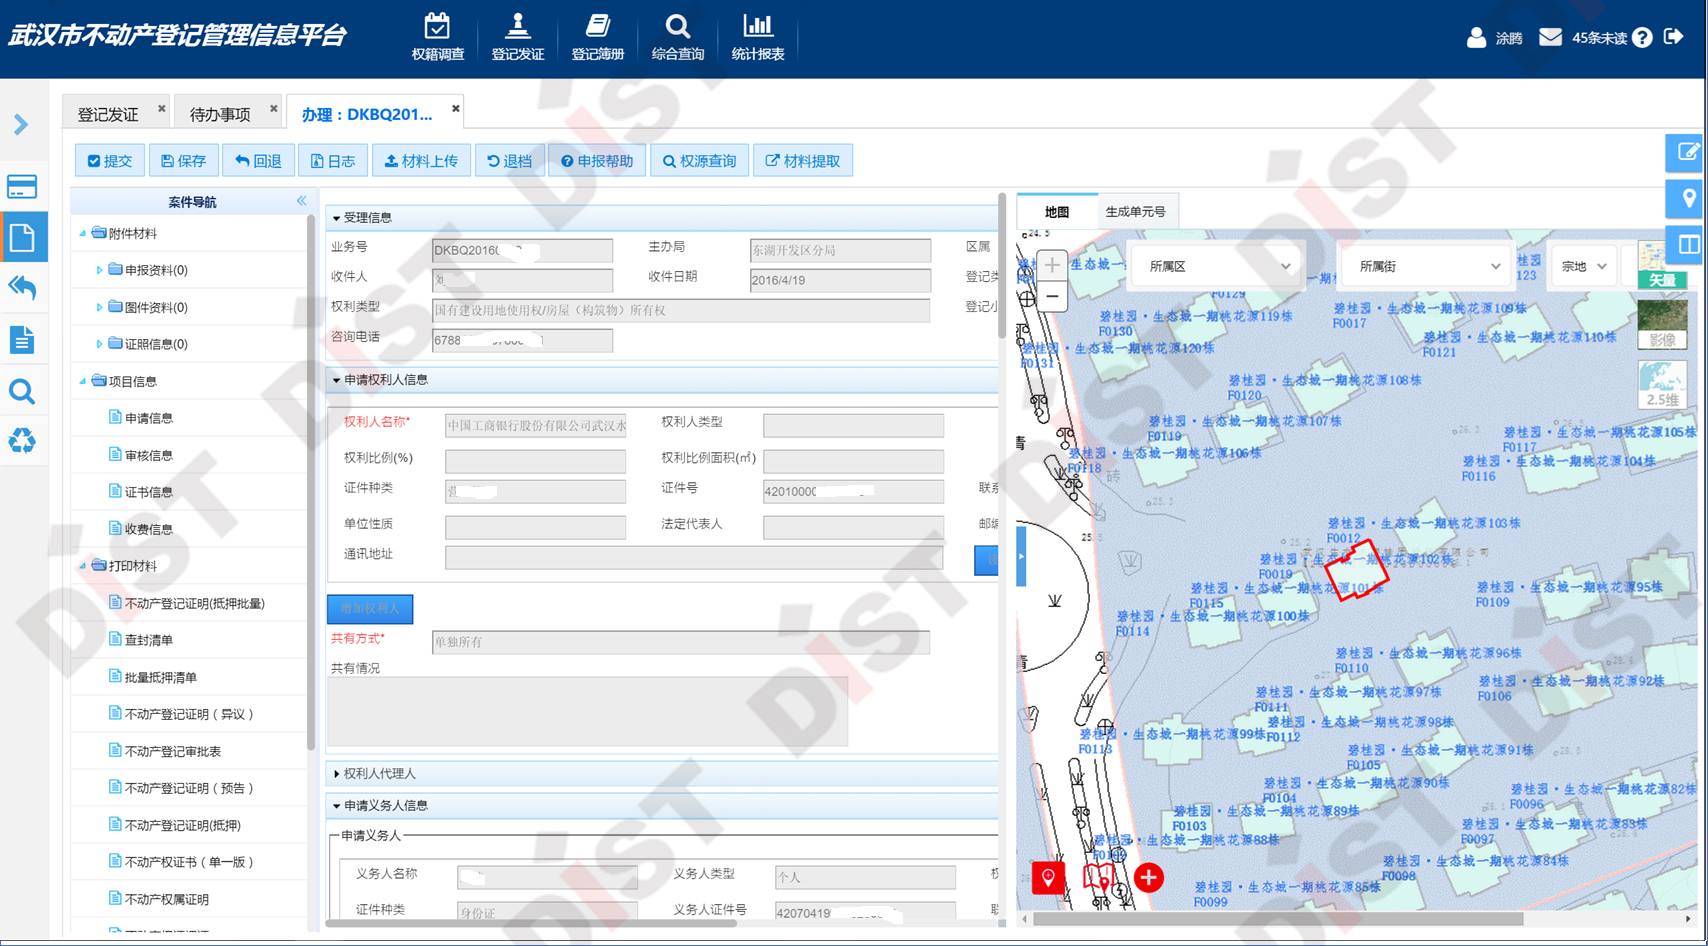
Task: Click the red plus map tool
Action: (1148, 877)
